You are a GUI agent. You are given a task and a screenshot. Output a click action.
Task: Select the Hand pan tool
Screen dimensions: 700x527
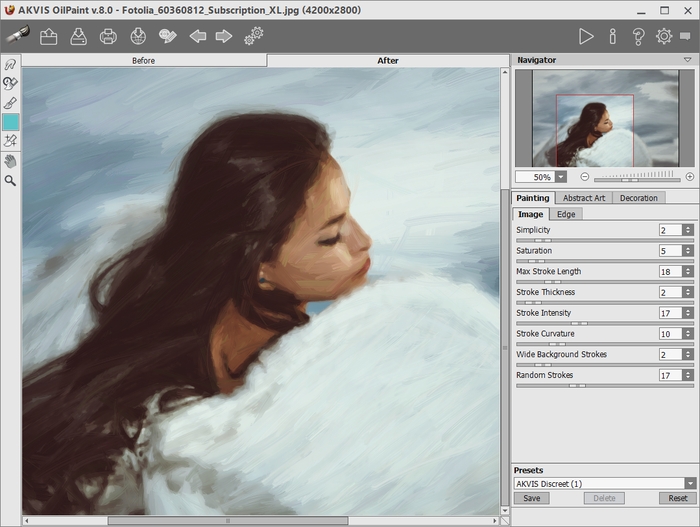pyautogui.click(x=10, y=161)
